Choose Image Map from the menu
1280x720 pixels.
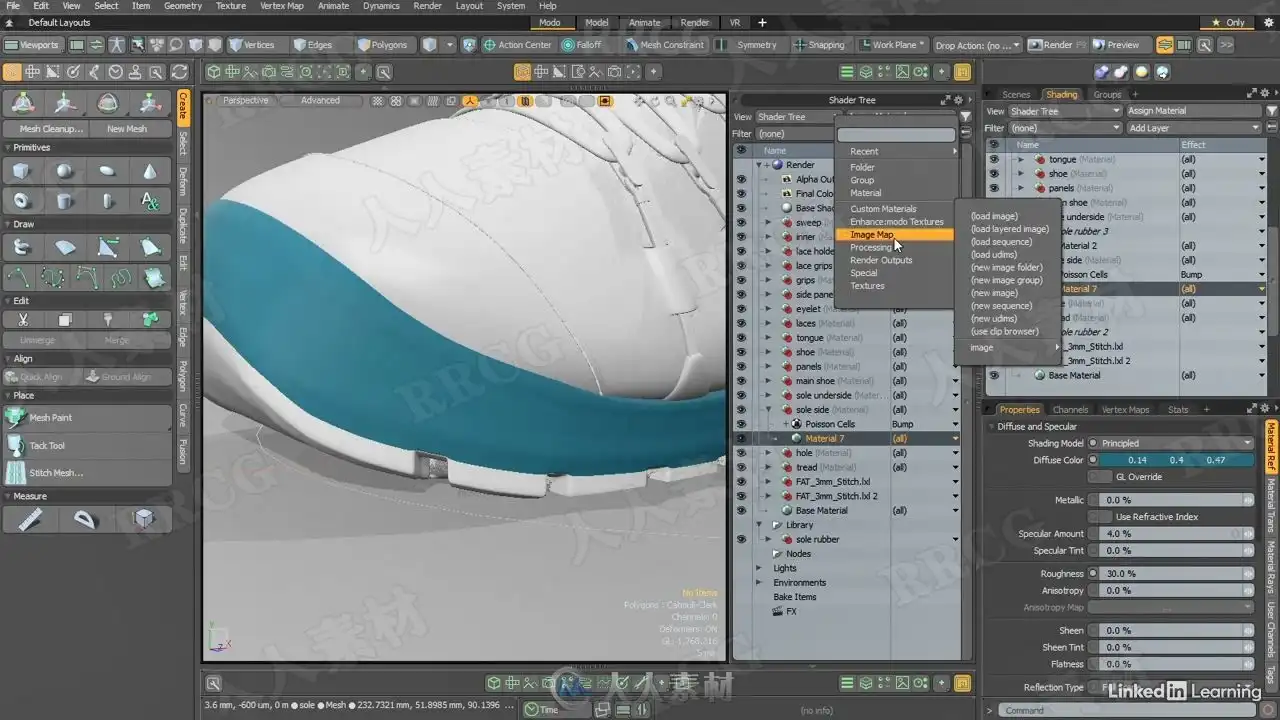(872, 235)
